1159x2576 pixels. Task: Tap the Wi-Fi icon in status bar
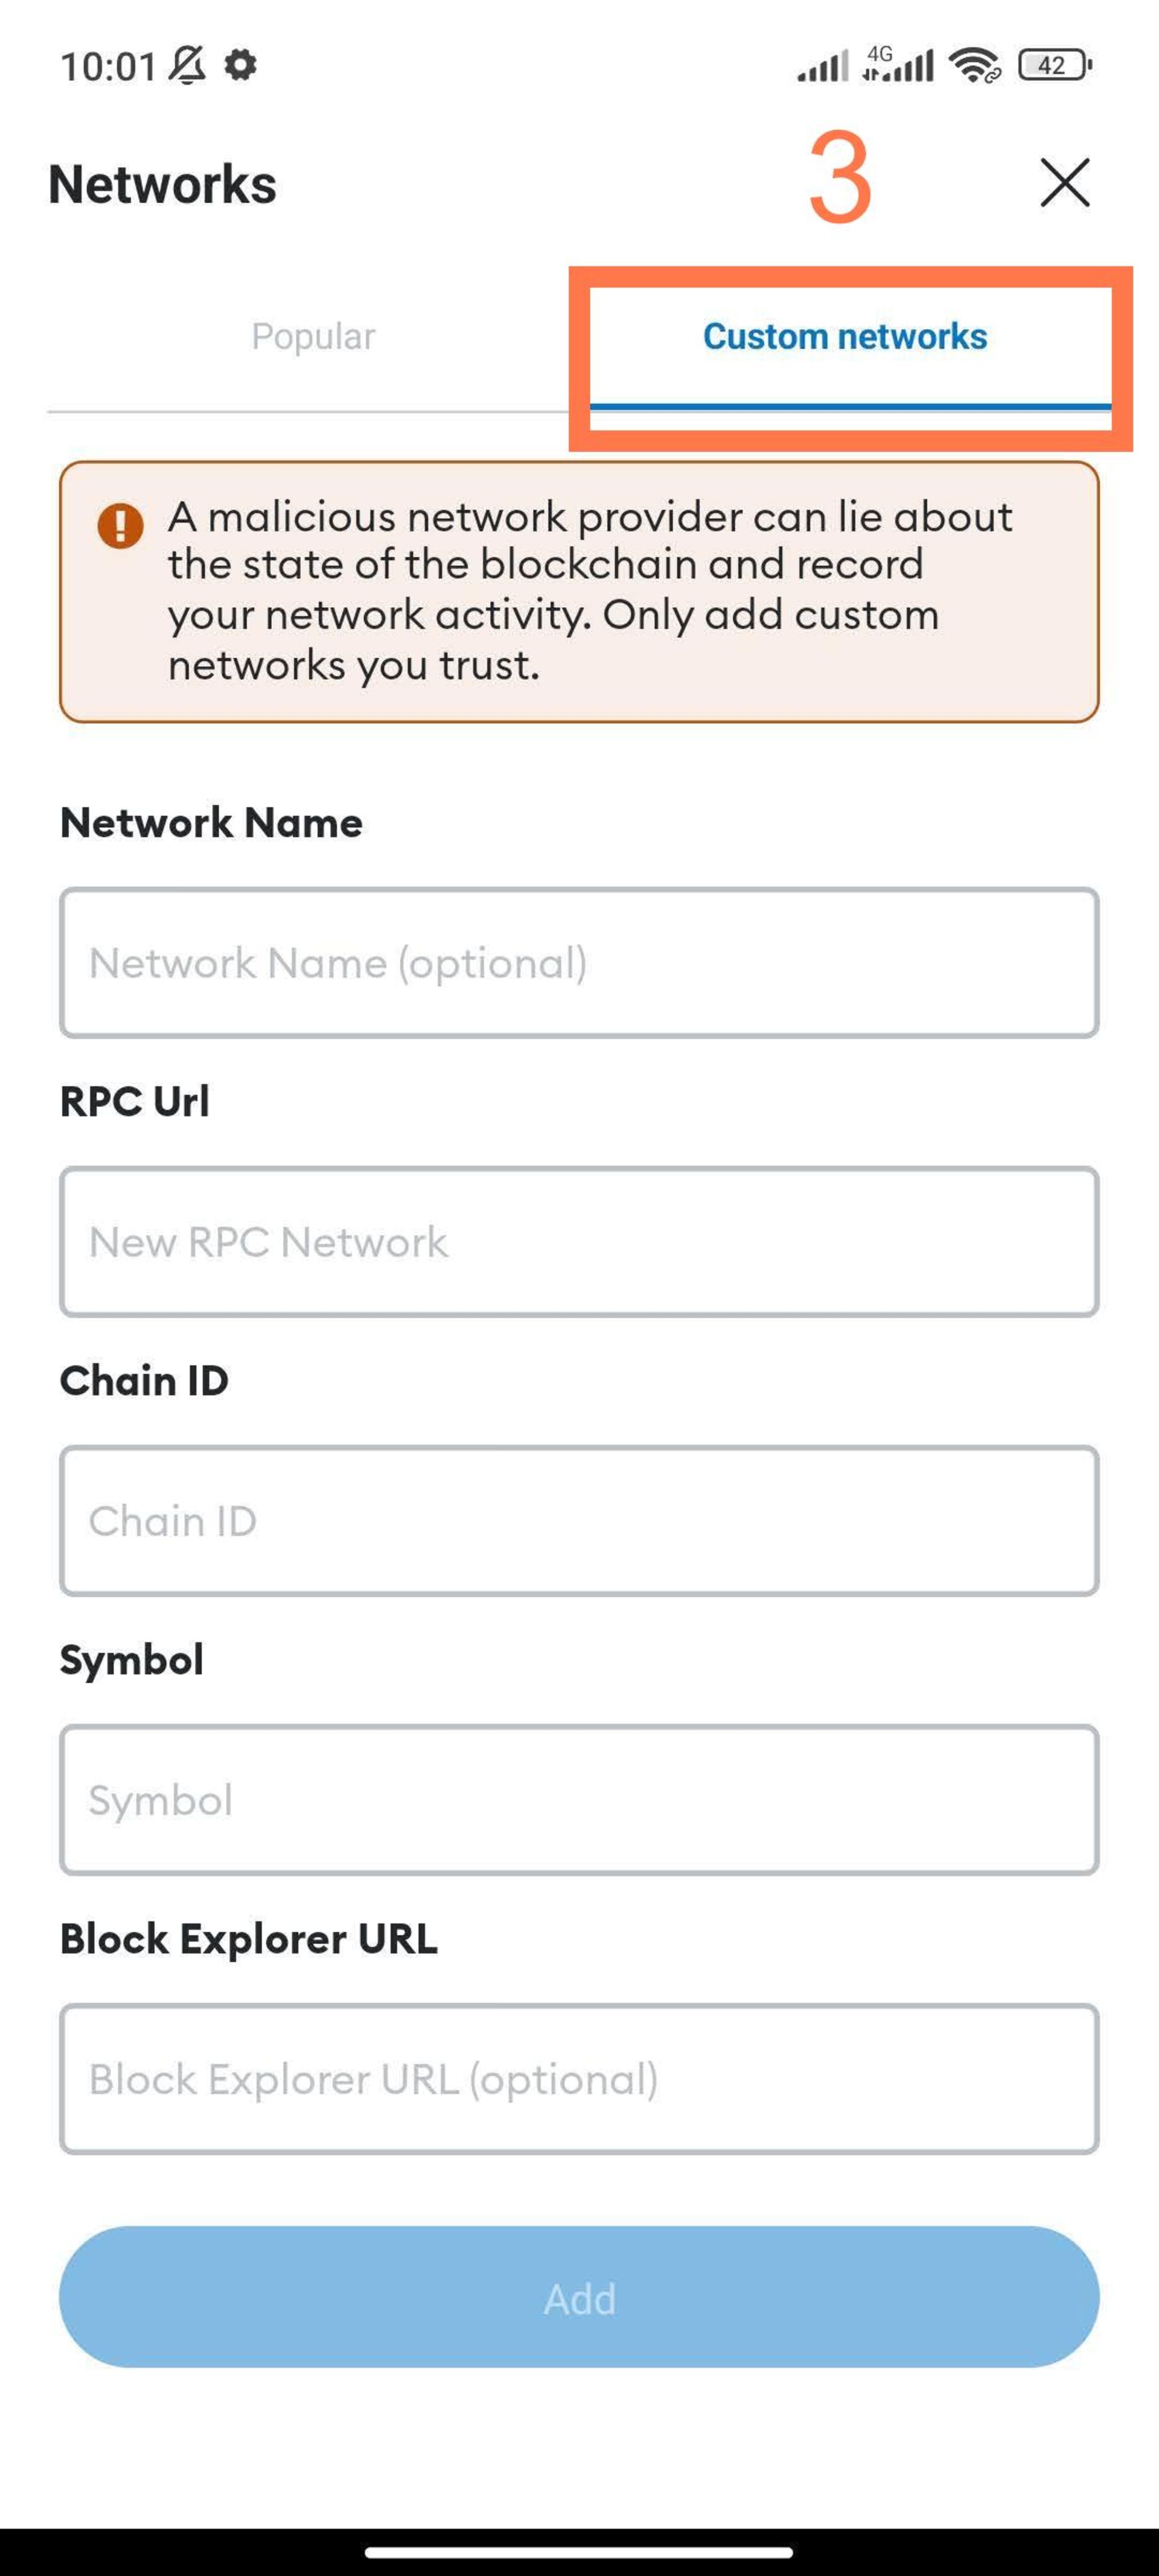click(974, 65)
